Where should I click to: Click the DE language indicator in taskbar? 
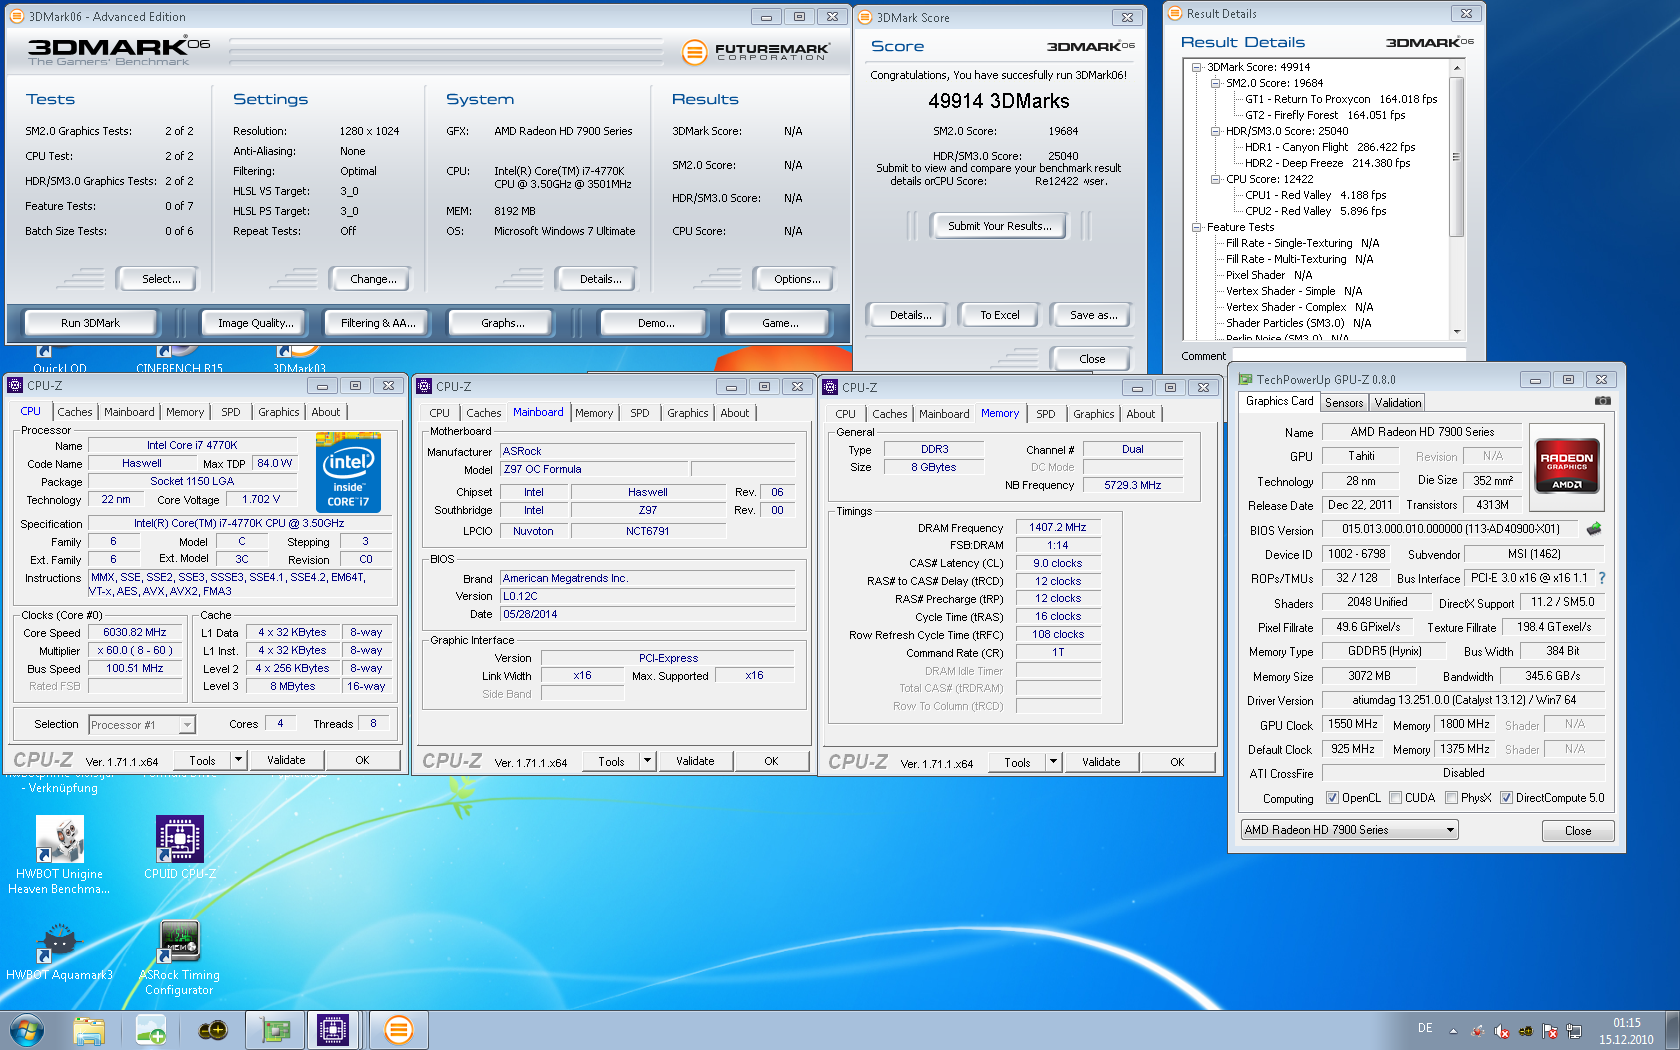point(1425,1028)
